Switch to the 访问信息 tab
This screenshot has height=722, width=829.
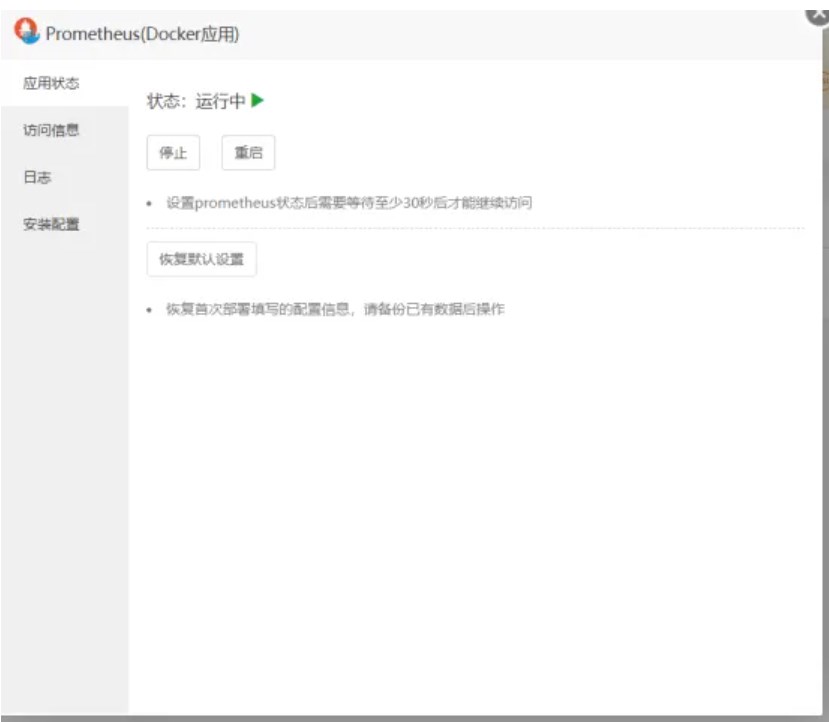[52, 130]
